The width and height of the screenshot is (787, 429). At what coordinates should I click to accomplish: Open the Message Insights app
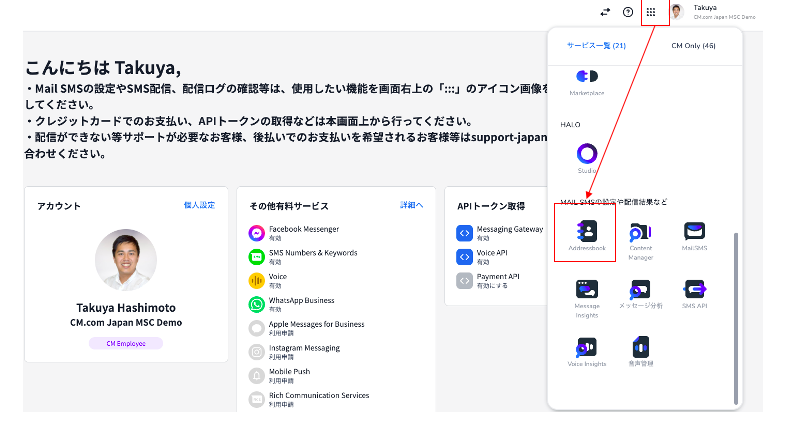pyautogui.click(x=587, y=299)
